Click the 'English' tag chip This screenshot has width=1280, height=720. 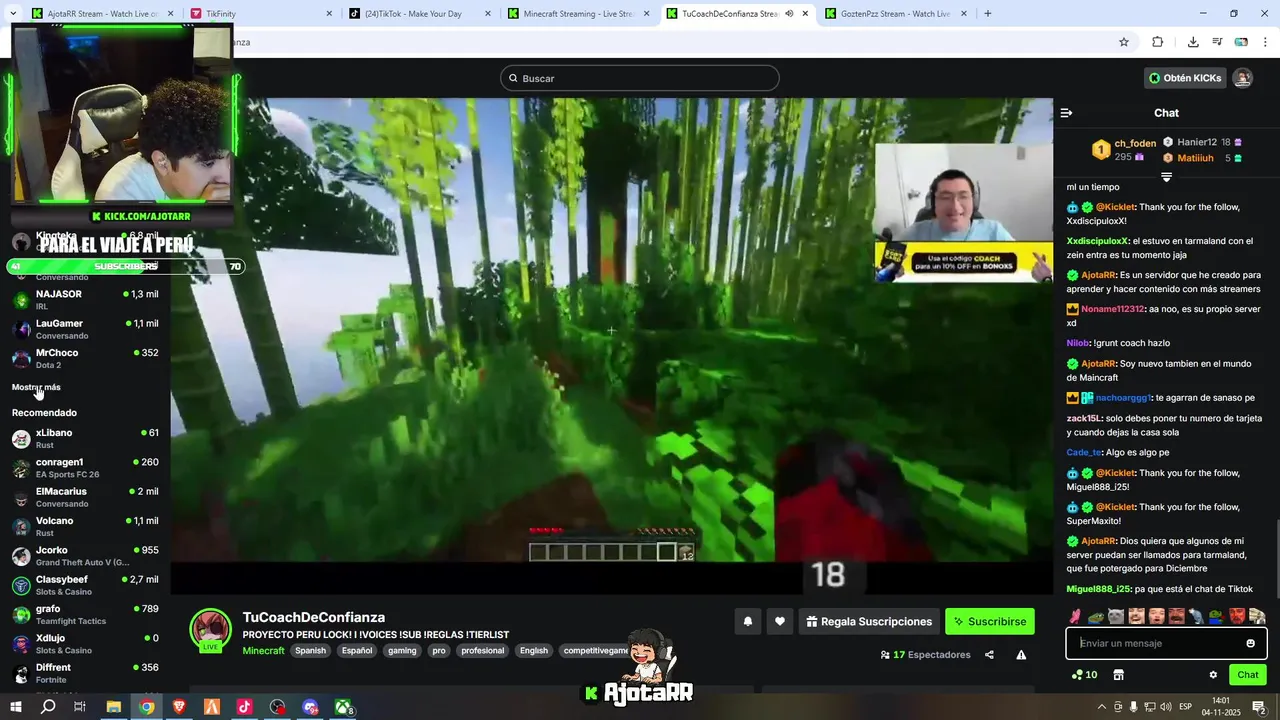point(534,650)
